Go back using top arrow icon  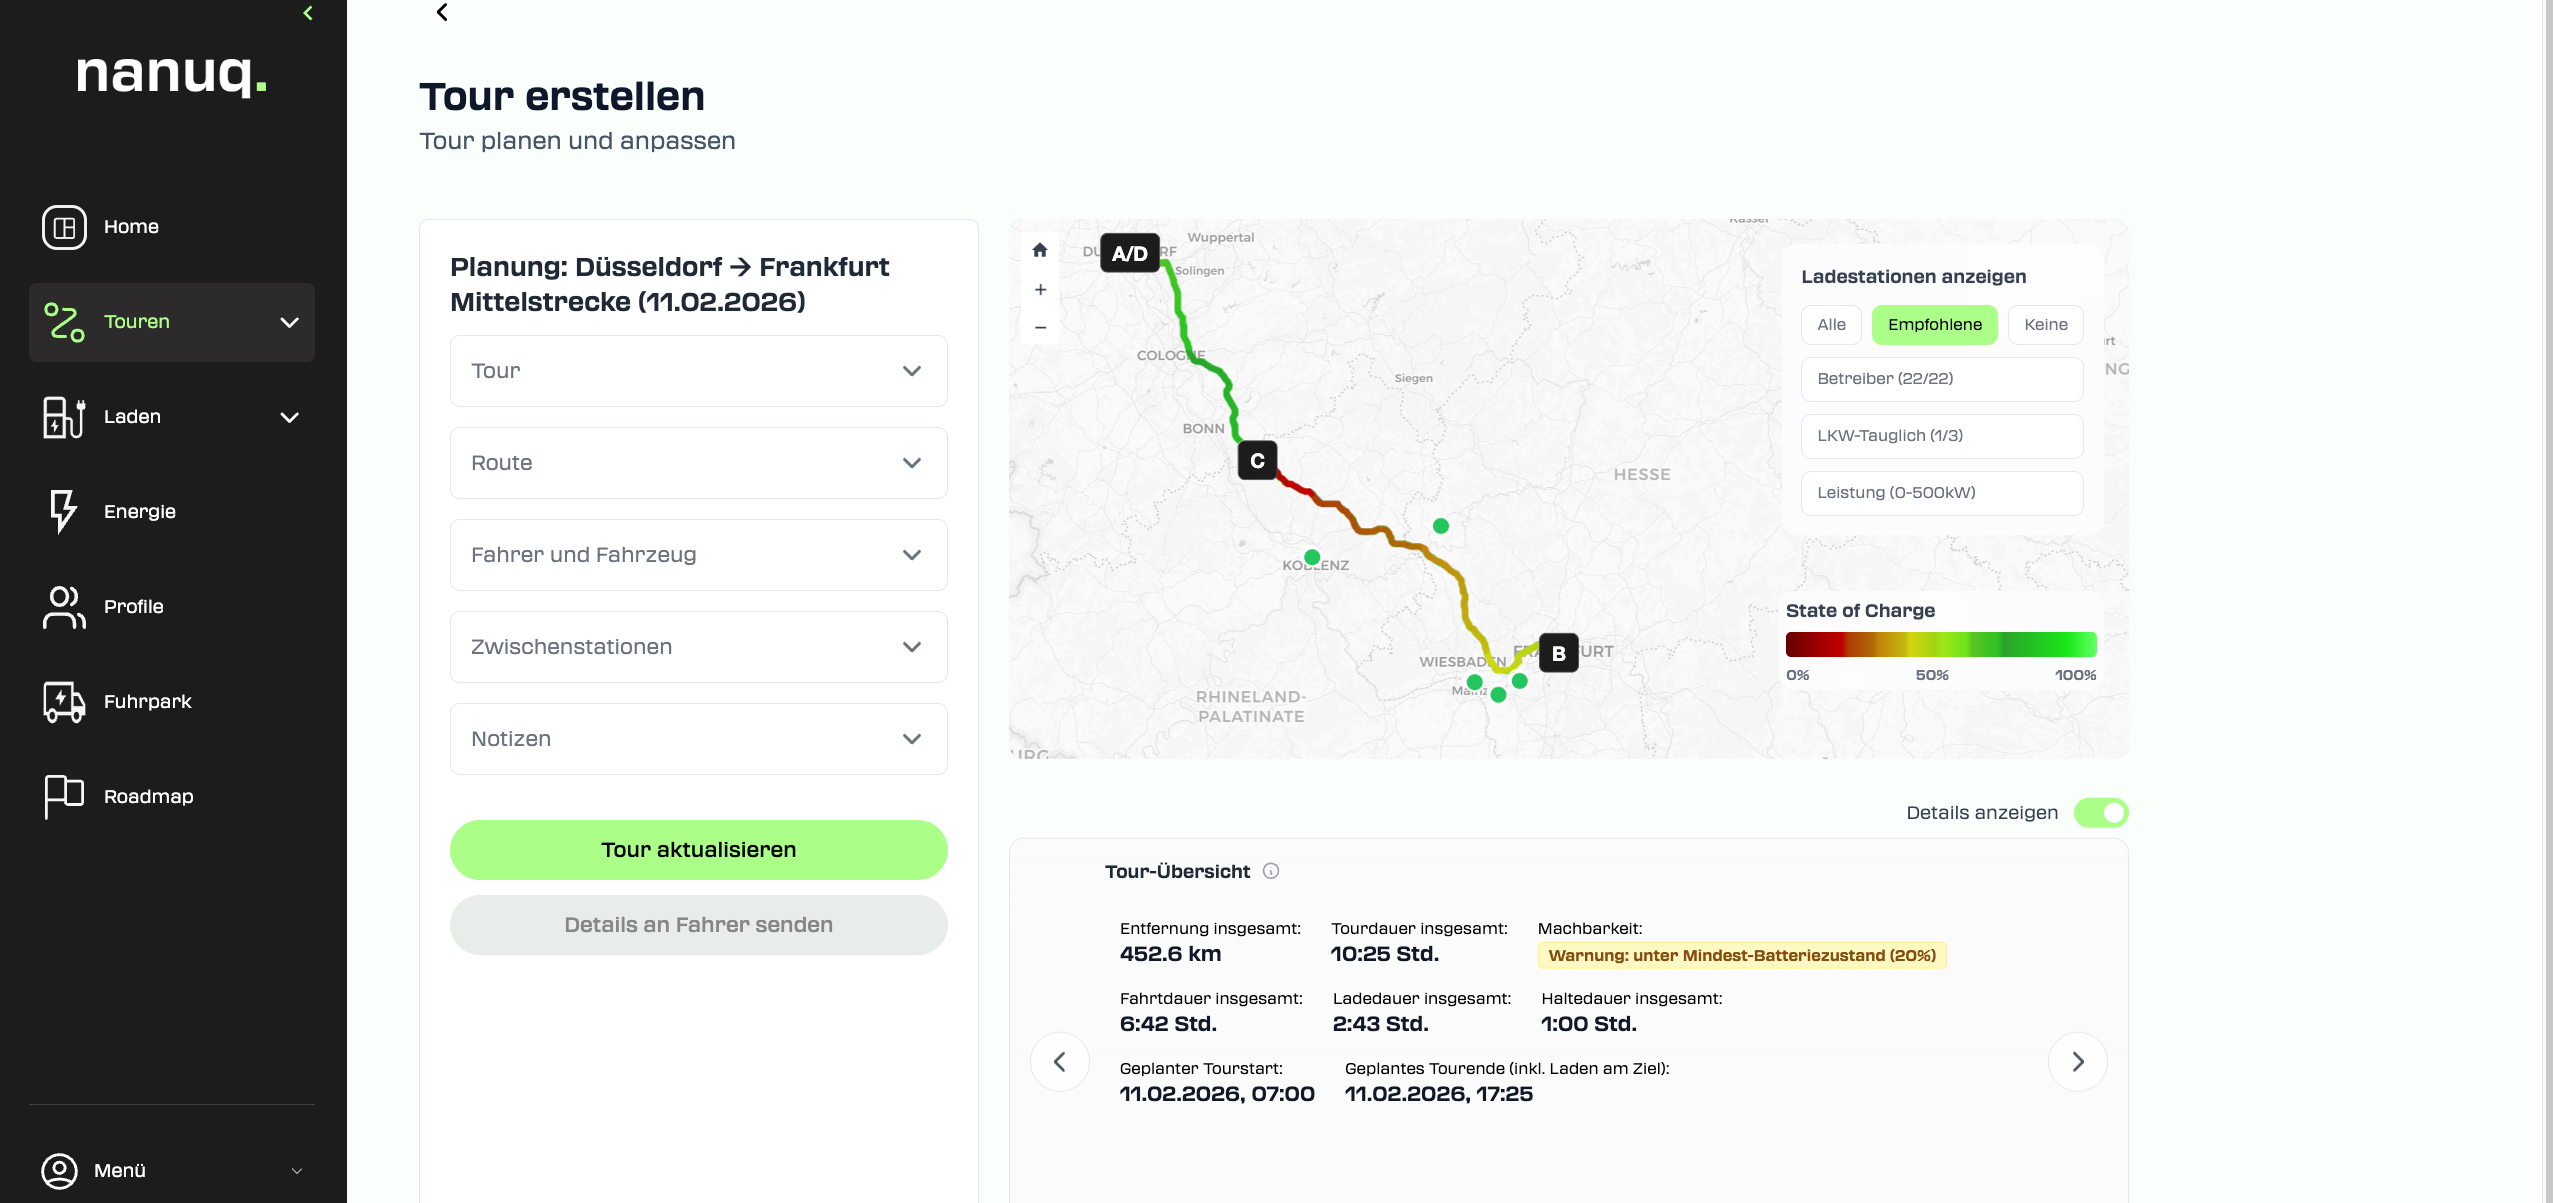click(442, 13)
